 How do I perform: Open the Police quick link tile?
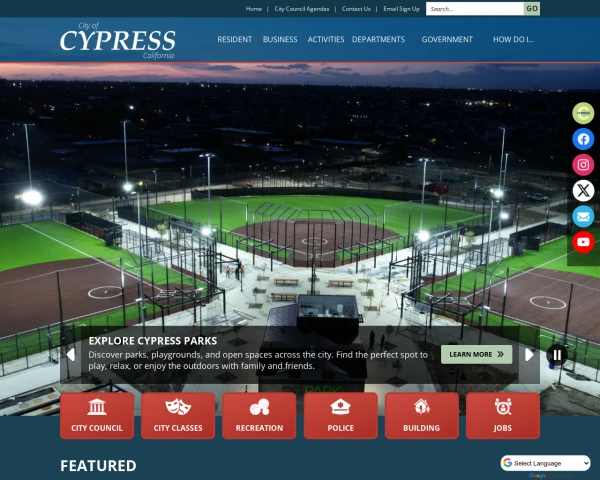[x=341, y=415]
